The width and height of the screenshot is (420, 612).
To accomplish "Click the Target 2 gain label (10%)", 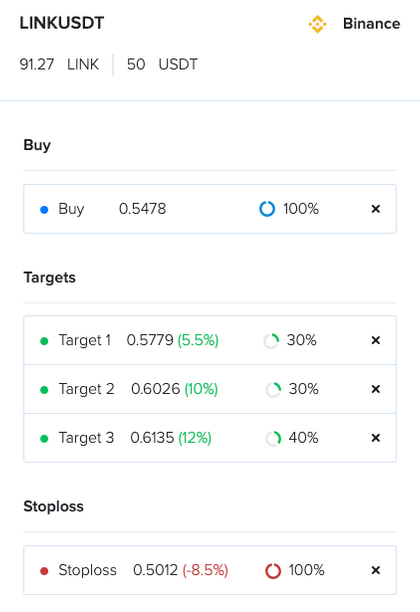I will [x=201, y=389].
